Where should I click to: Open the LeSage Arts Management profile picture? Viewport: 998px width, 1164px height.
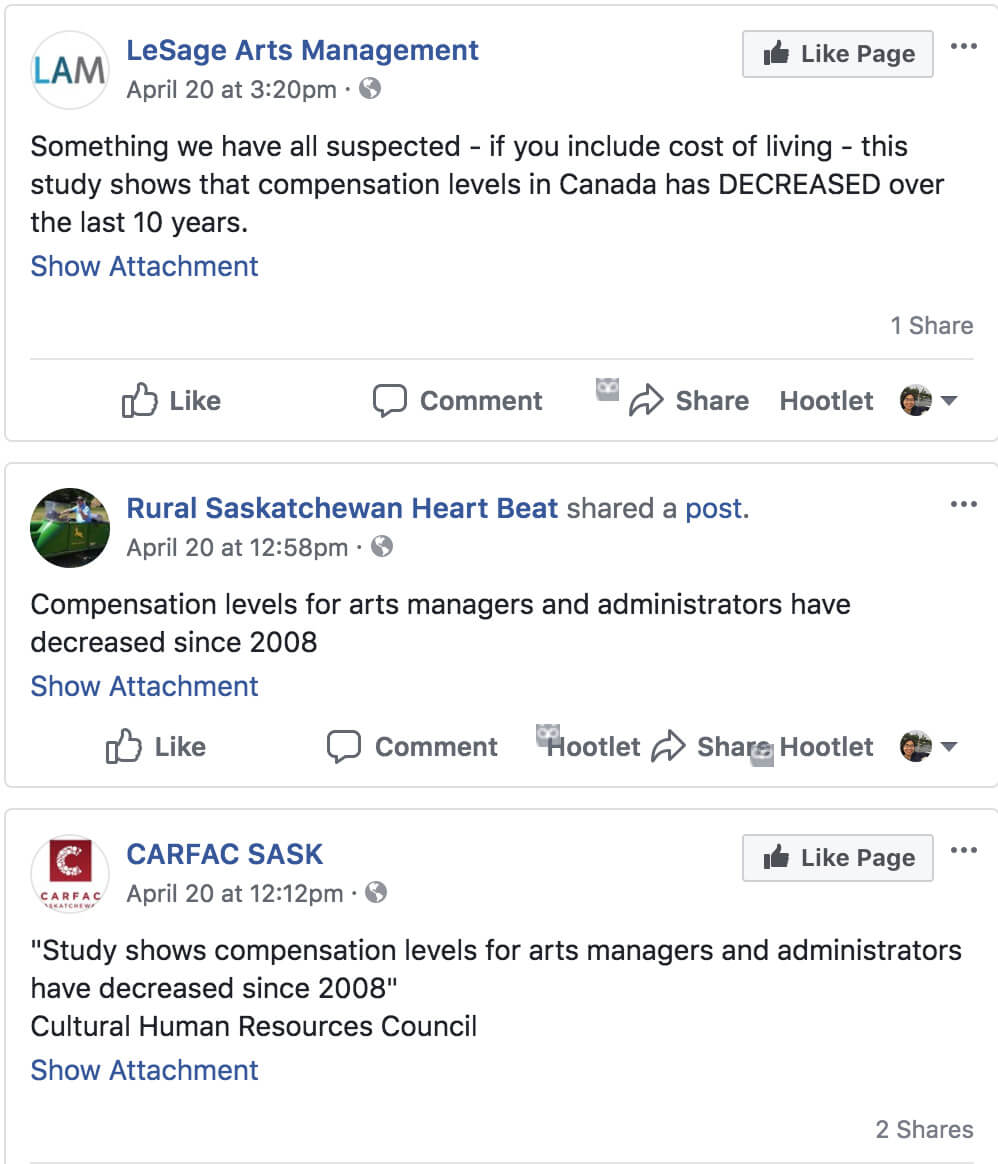(x=69, y=69)
